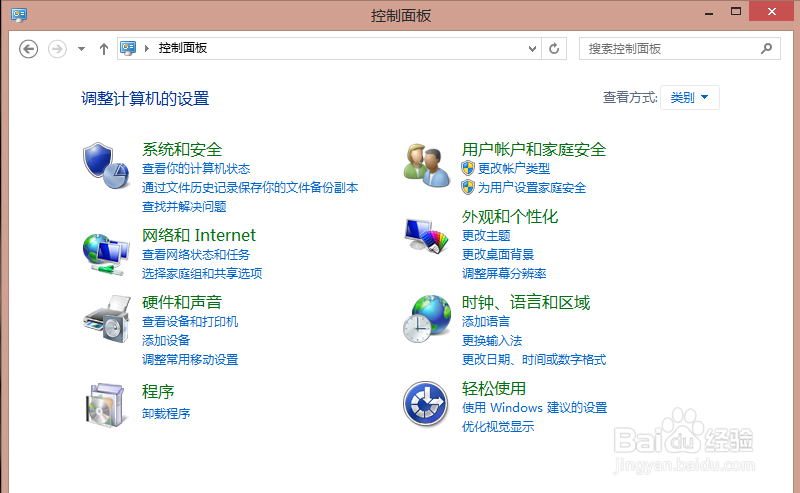Viewport: 800px width, 493px height.
Task: Click 为用户设置家庭安全 link
Action: [532, 187]
